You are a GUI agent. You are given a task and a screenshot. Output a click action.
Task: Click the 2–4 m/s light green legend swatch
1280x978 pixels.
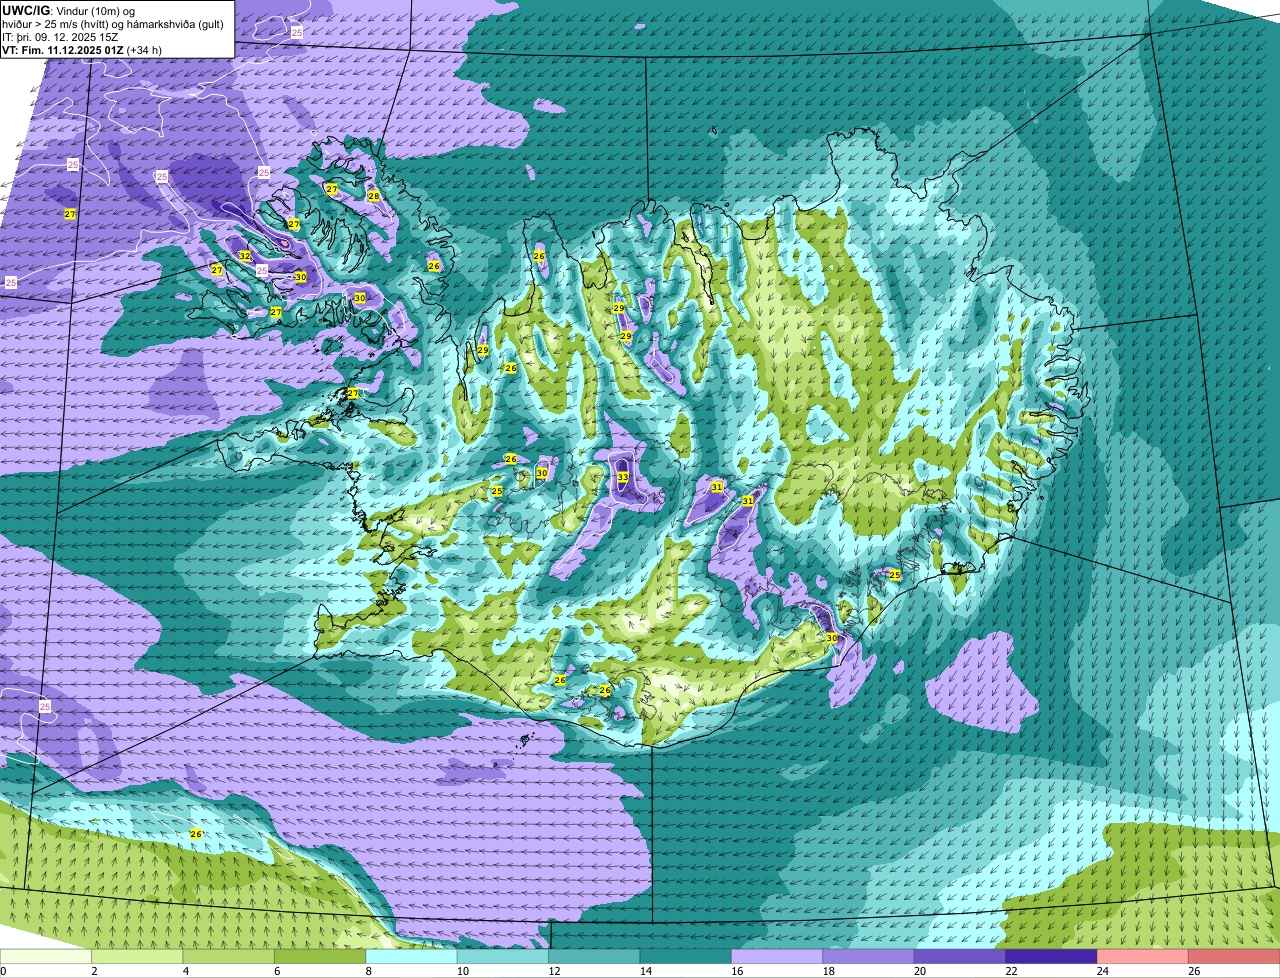(138, 957)
